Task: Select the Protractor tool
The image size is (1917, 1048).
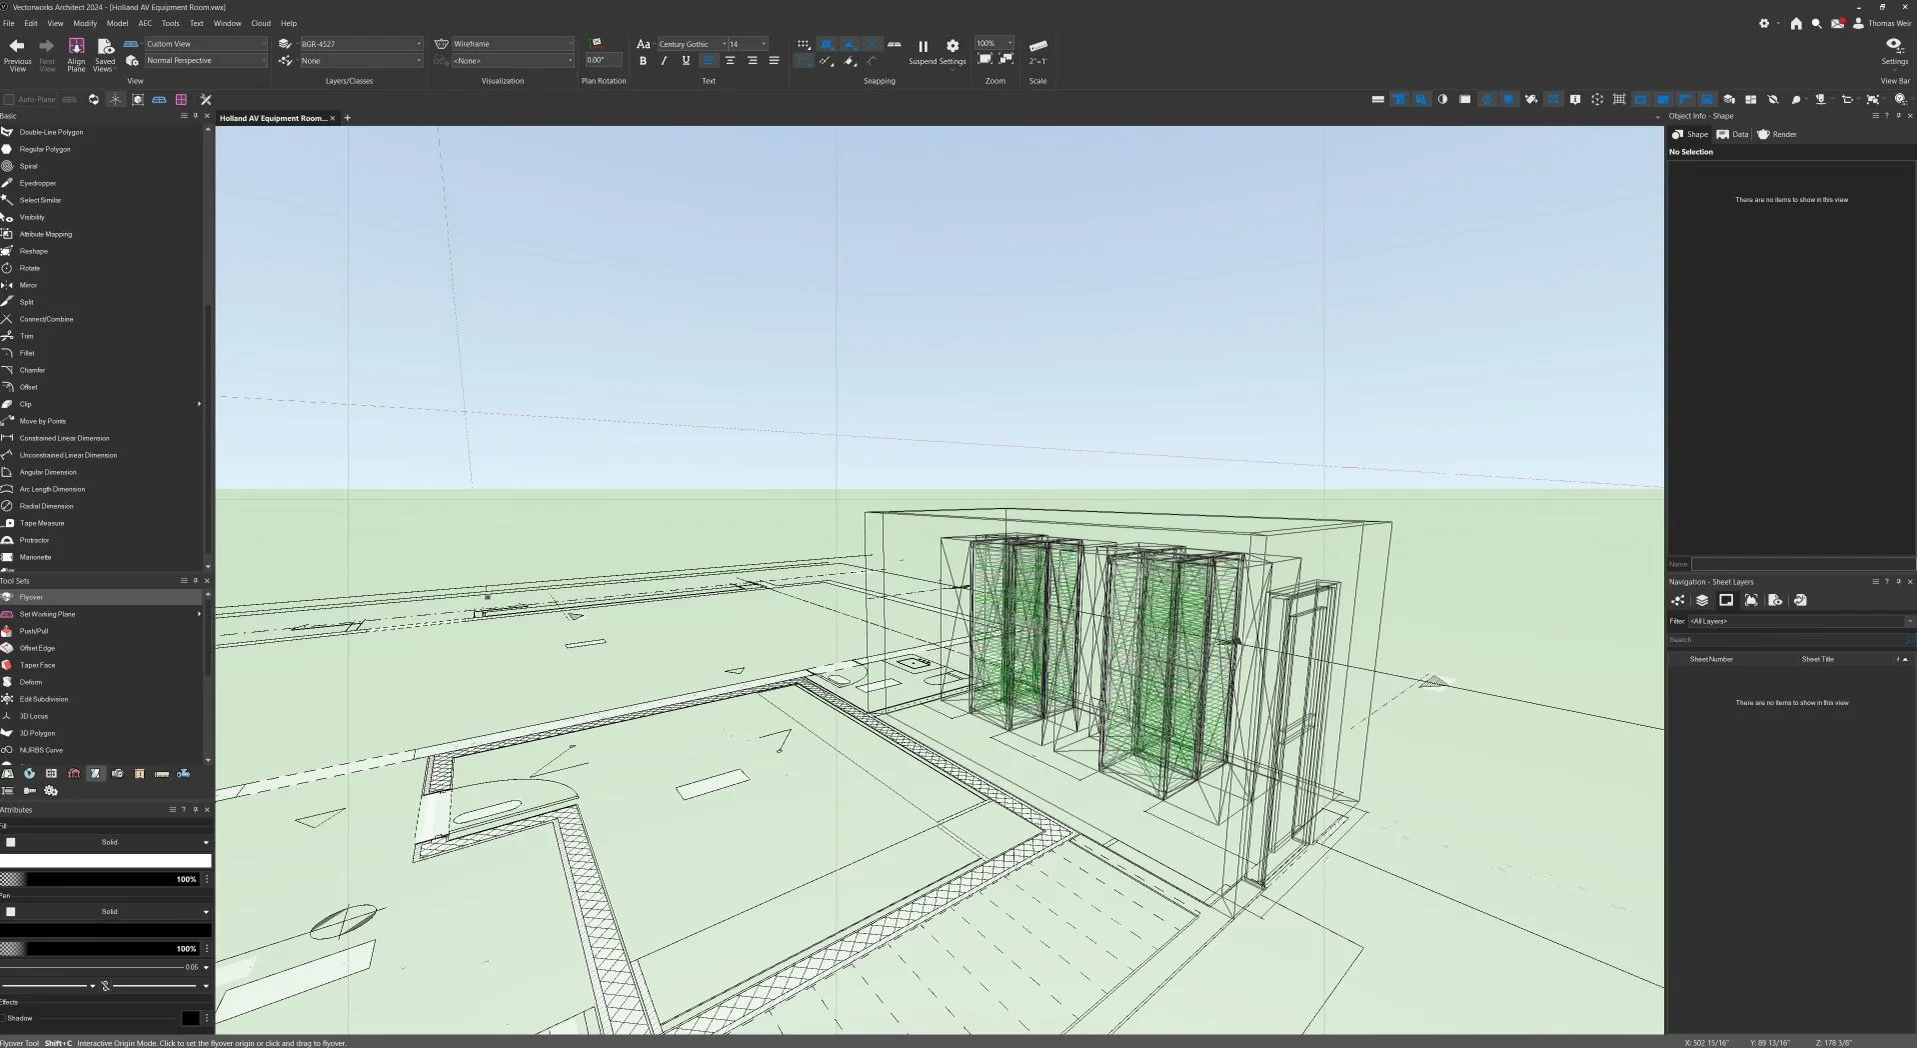Action: (x=100, y=540)
